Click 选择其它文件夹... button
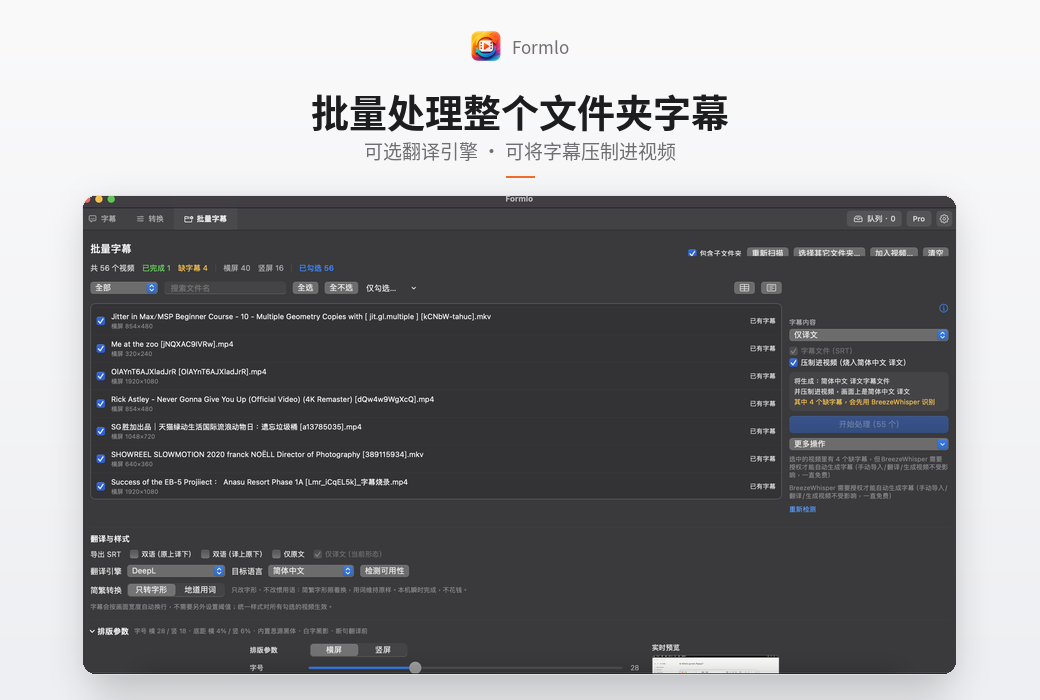Image resolution: width=1040 pixels, height=700 pixels. pyautogui.click(x=829, y=253)
